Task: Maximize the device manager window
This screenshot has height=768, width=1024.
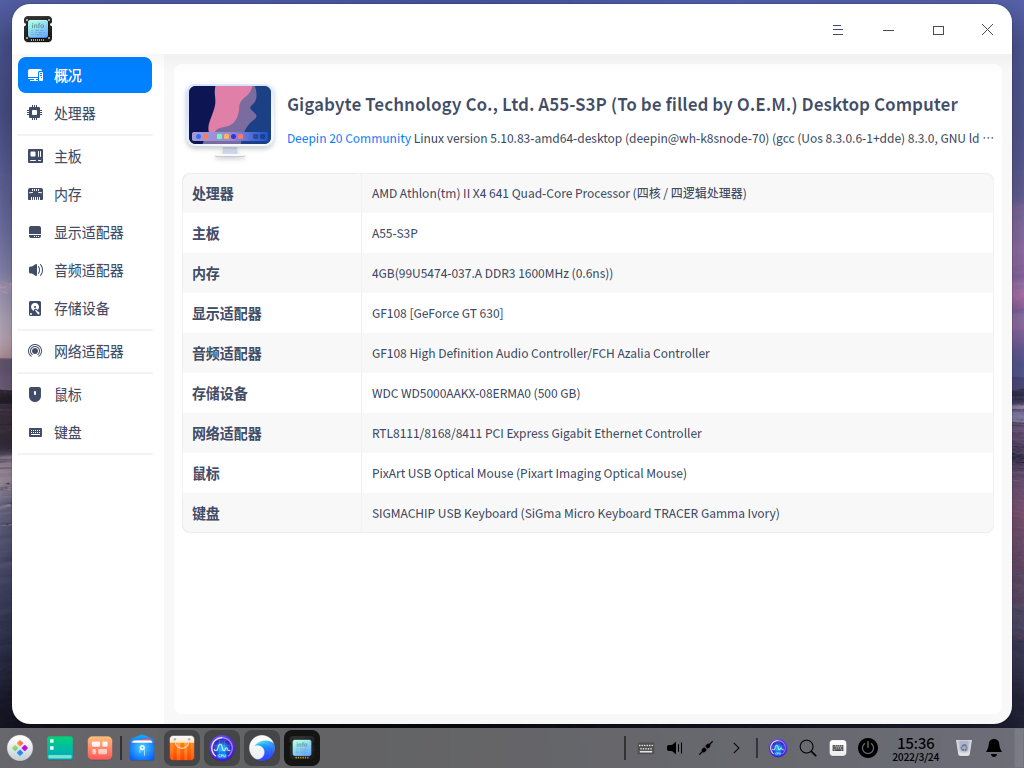Action: (938, 30)
